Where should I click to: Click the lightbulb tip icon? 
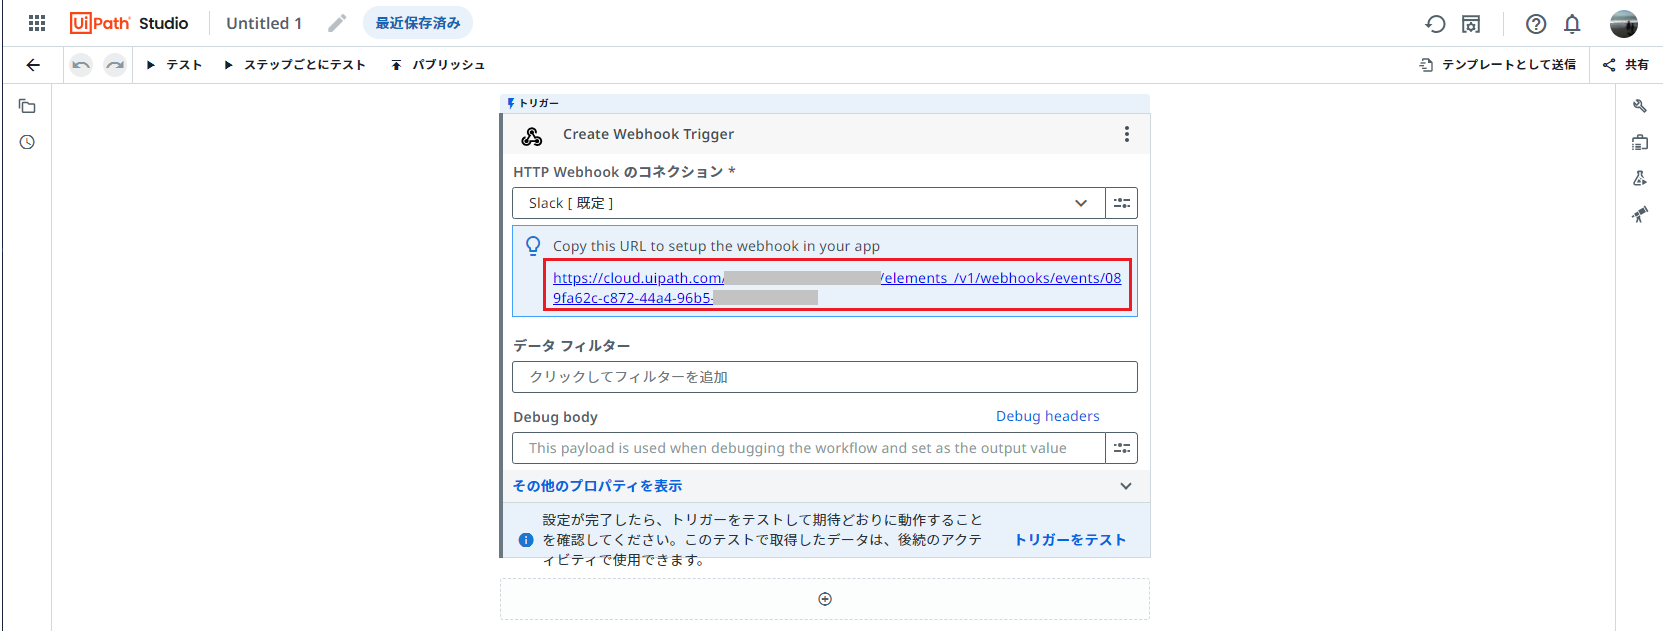coord(533,245)
